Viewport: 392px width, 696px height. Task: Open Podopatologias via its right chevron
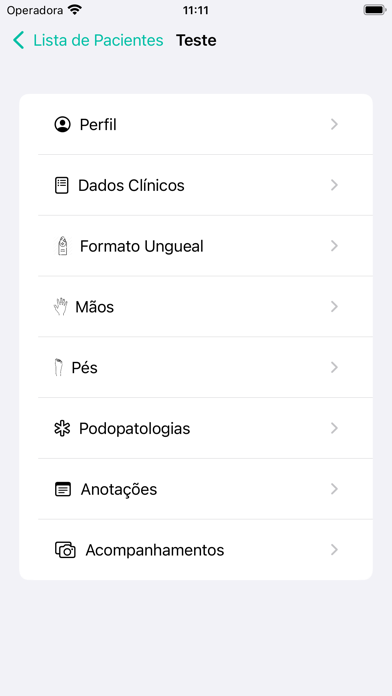tap(334, 428)
